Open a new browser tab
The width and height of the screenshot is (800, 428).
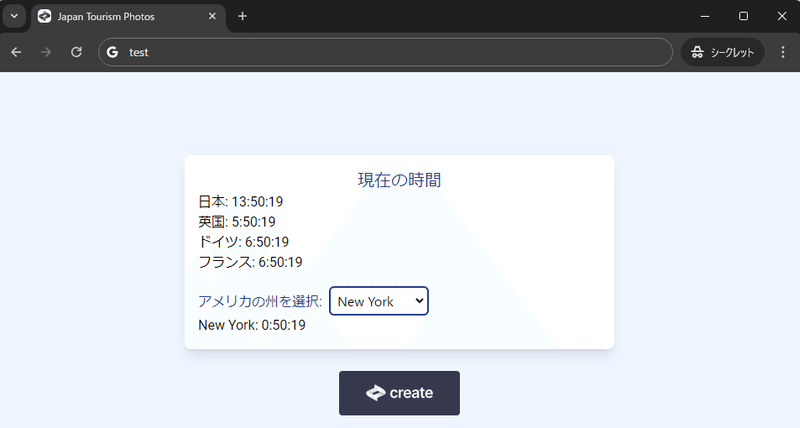tap(242, 16)
